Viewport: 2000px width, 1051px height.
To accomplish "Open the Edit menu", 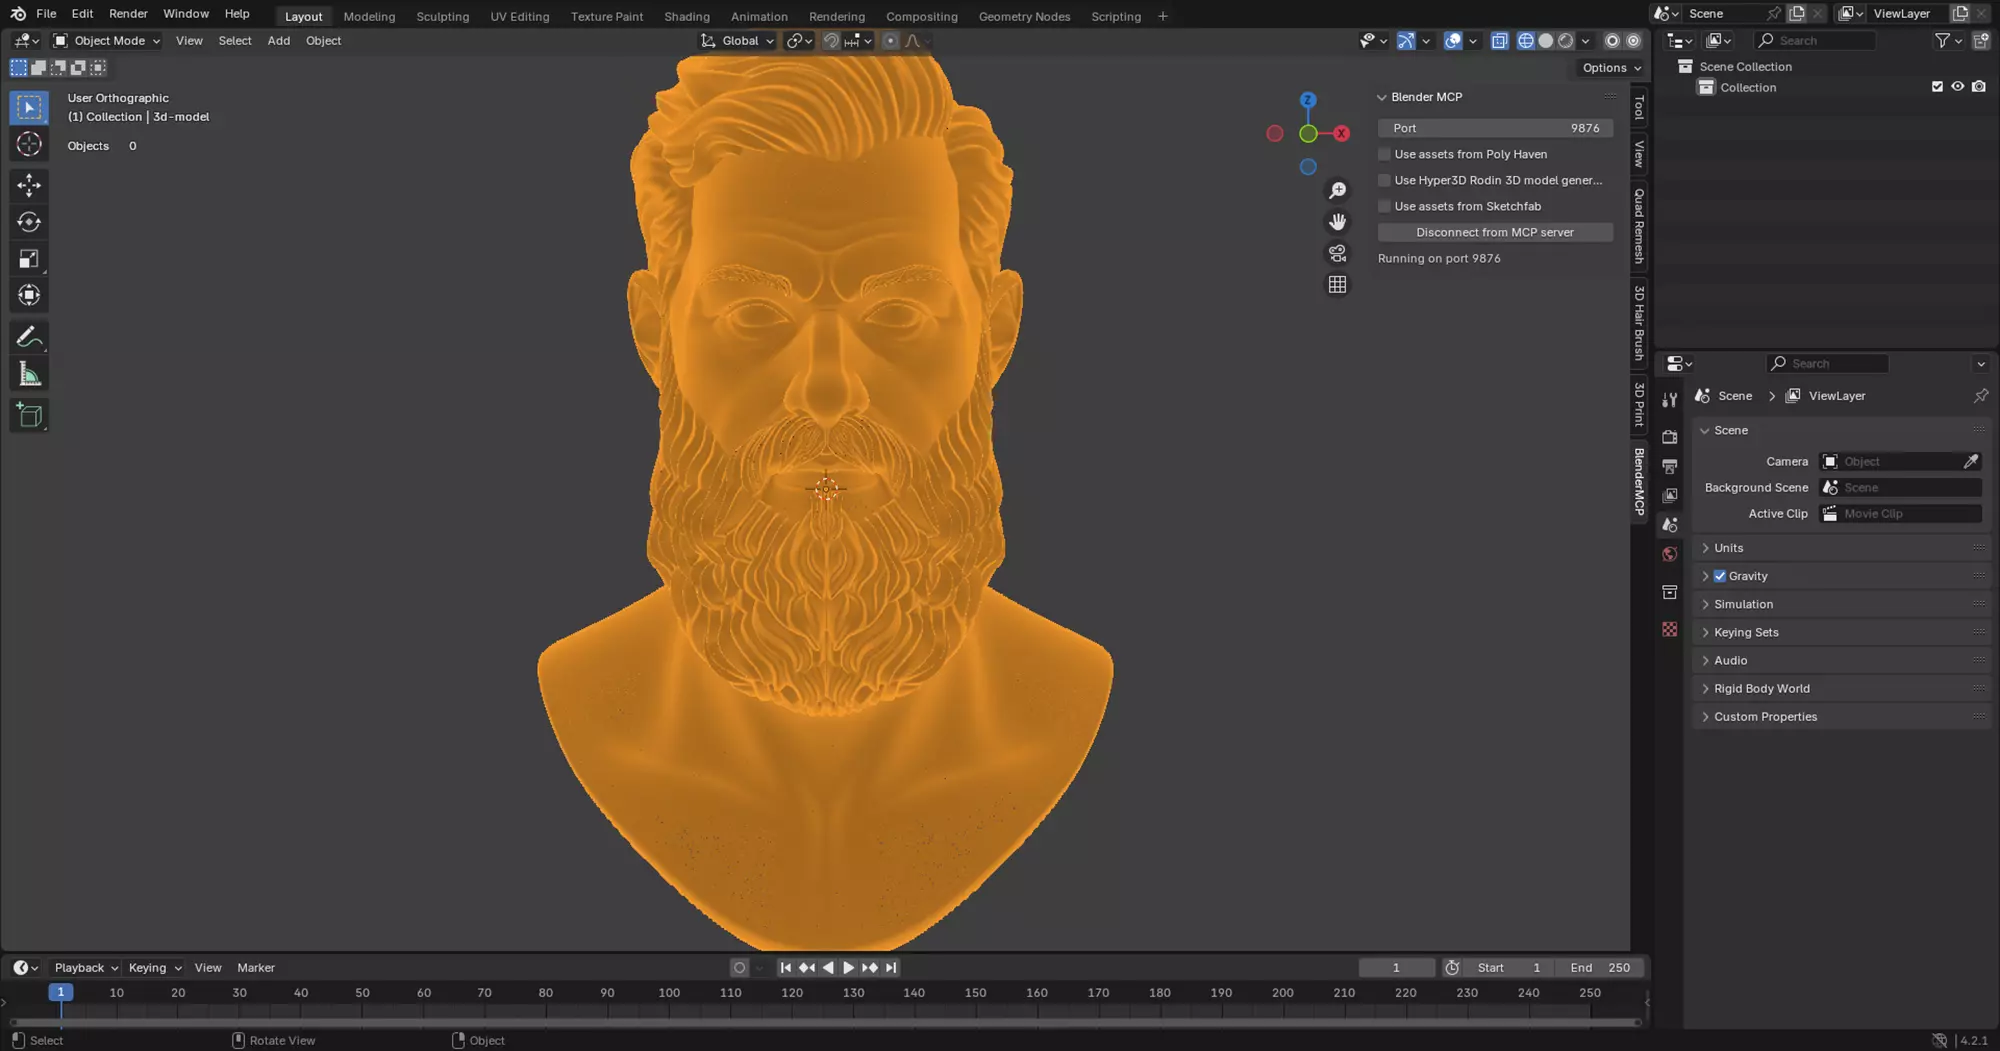I will (x=82, y=14).
